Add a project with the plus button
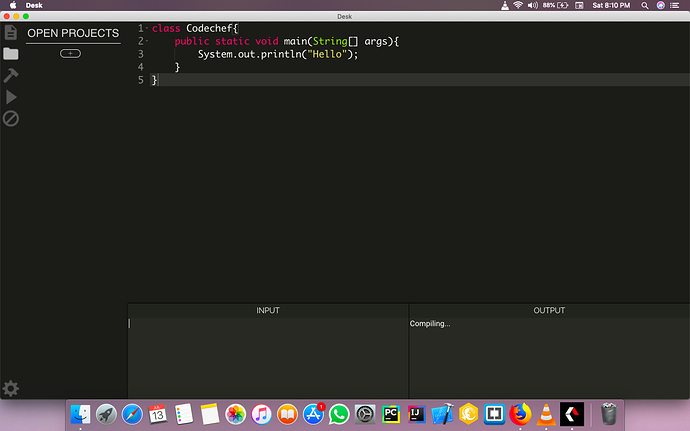690x431 pixels. pos(70,53)
